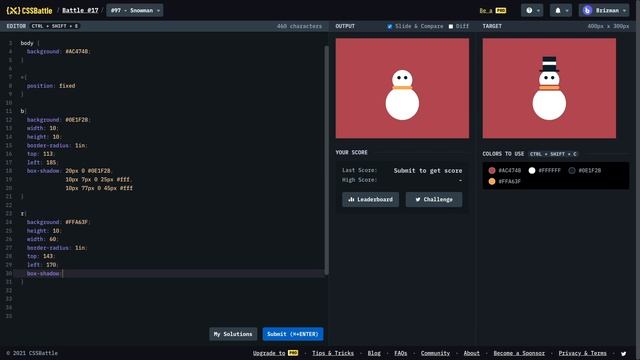Expand the Brizman account dropdown
This screenshot has width=640, height=360.
pyautogui.click(x=604, y=11)
